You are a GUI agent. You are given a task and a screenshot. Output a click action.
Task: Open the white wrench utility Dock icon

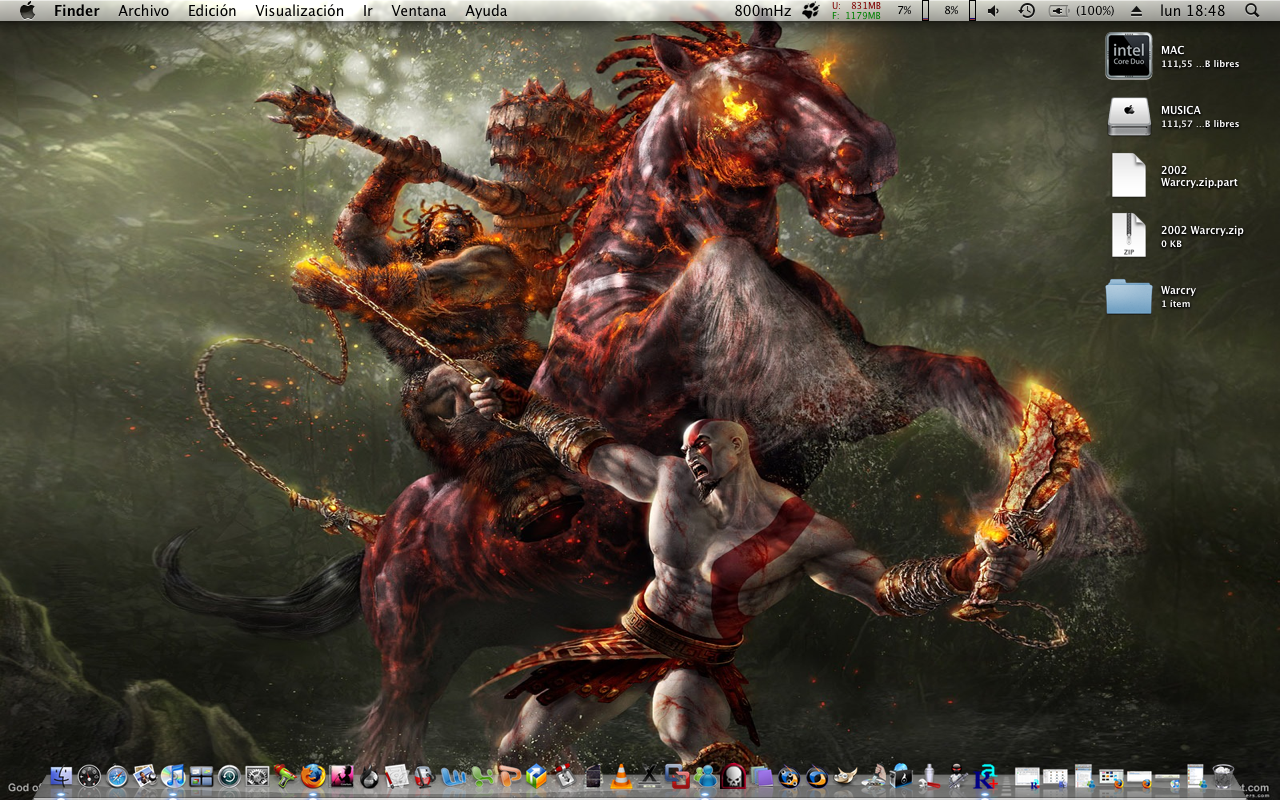(x=929, y=776)
